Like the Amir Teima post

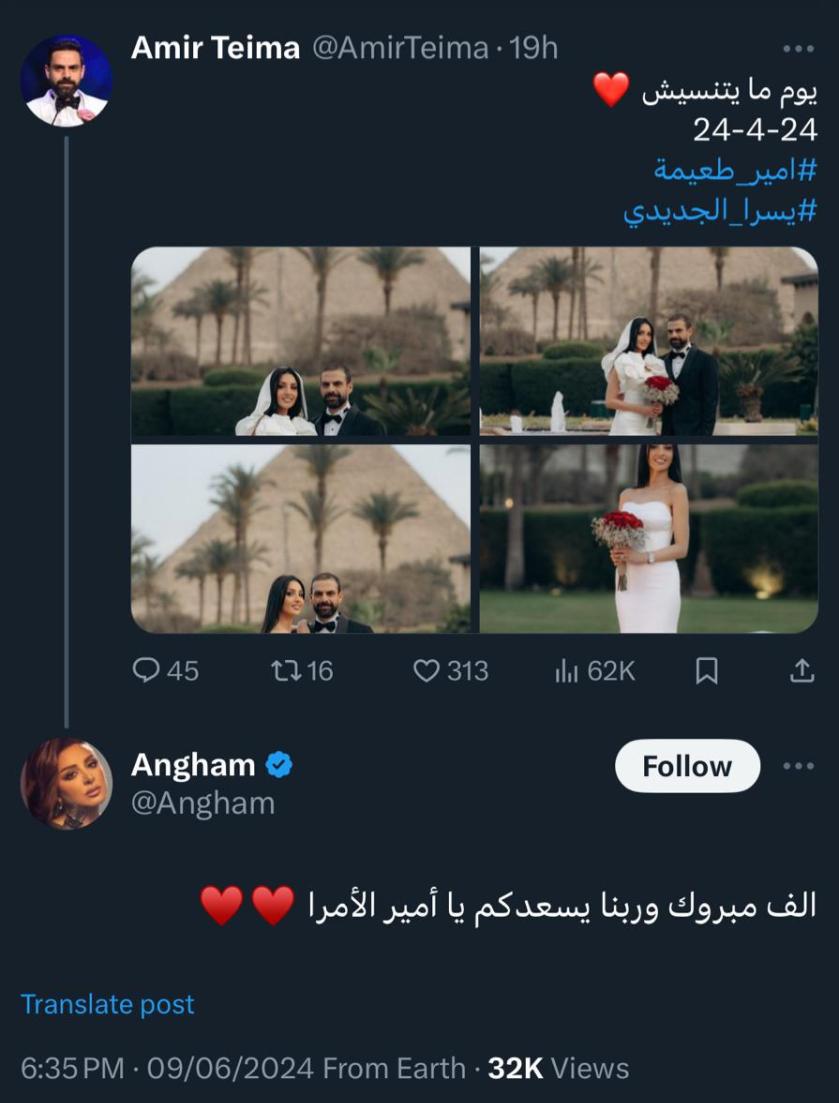tap(428, 670)
